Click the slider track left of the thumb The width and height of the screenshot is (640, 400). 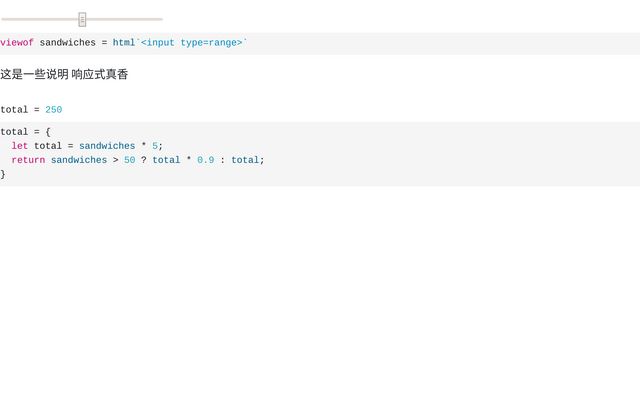[40, 19]
